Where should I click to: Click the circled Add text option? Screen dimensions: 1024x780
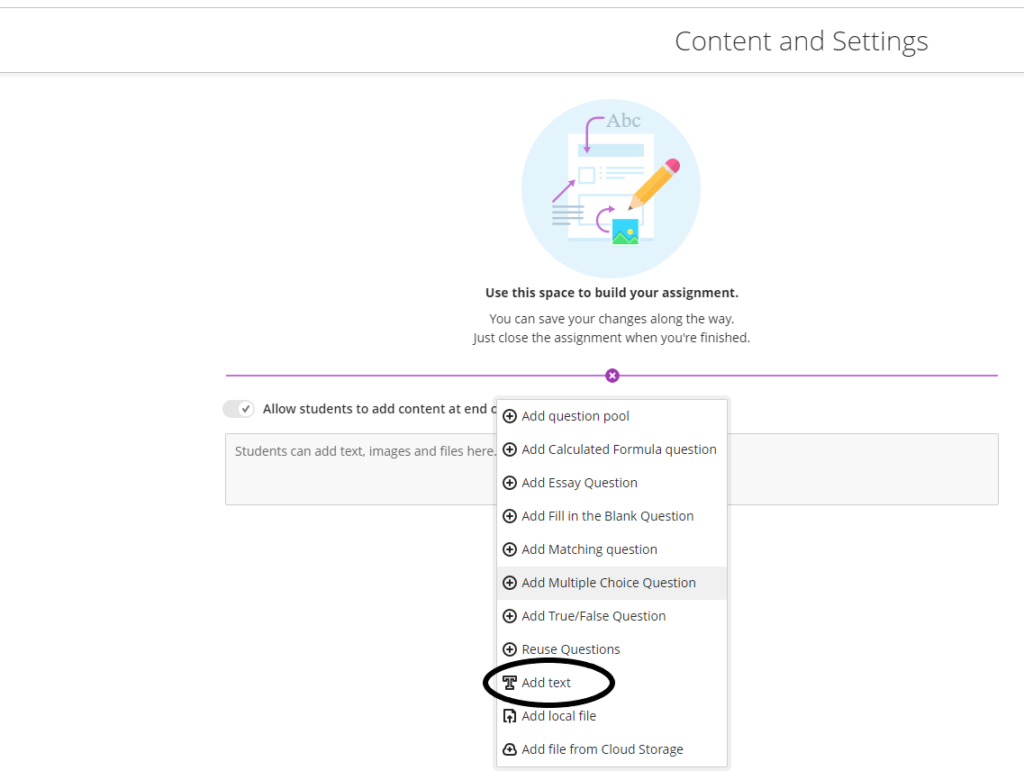547,682
